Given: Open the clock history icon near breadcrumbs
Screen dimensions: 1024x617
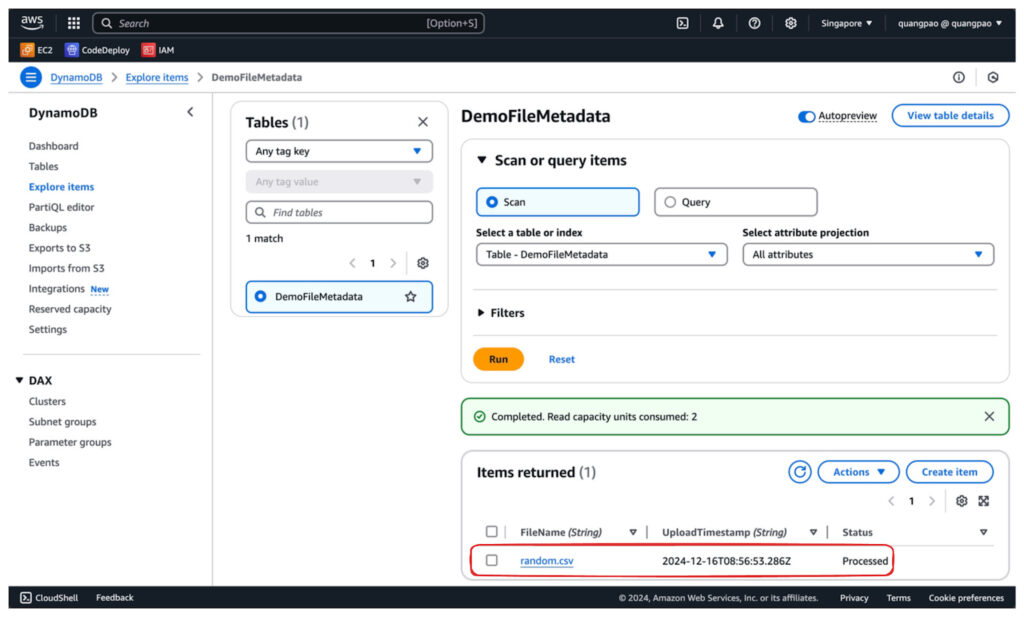Looking at the screenshot, I should click(993, 77).
